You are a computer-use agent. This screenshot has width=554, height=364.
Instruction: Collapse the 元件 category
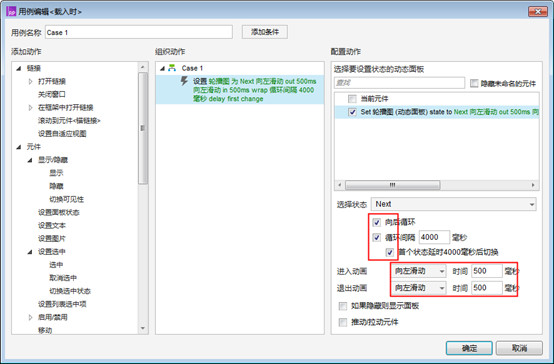point(19,147)
